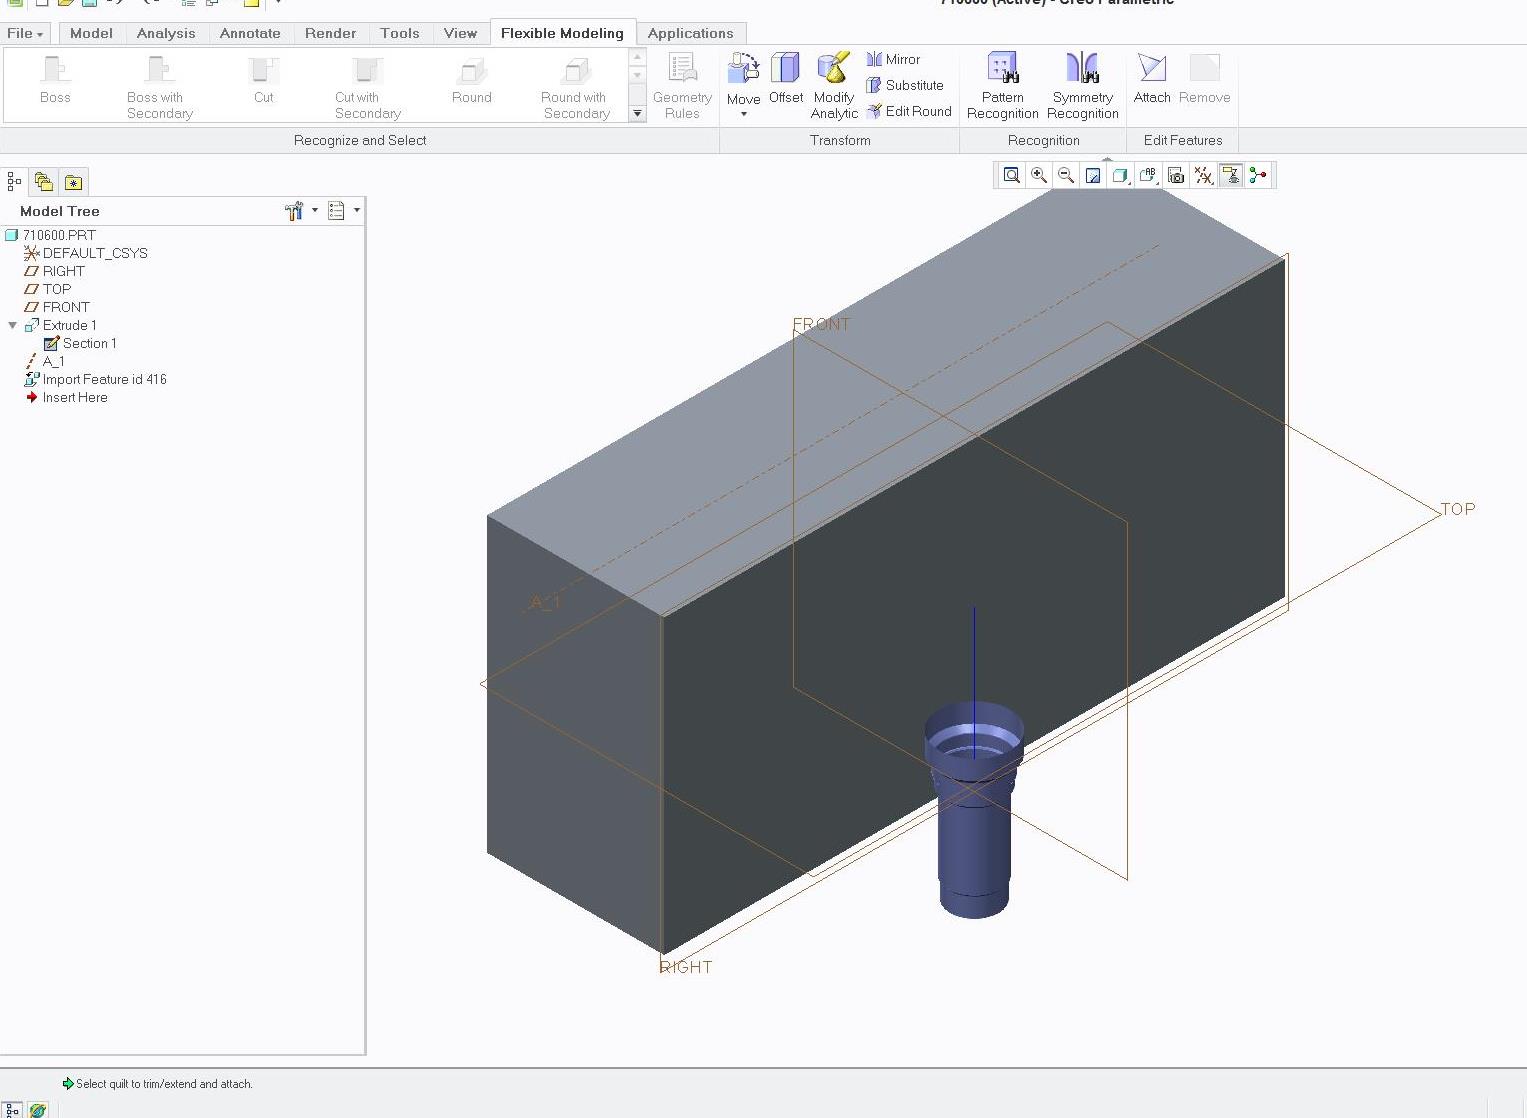Viewport: 1527px width, 1118px height.
Task: Open Model Tree settings hammer dropdown
Action: [301, 211]
